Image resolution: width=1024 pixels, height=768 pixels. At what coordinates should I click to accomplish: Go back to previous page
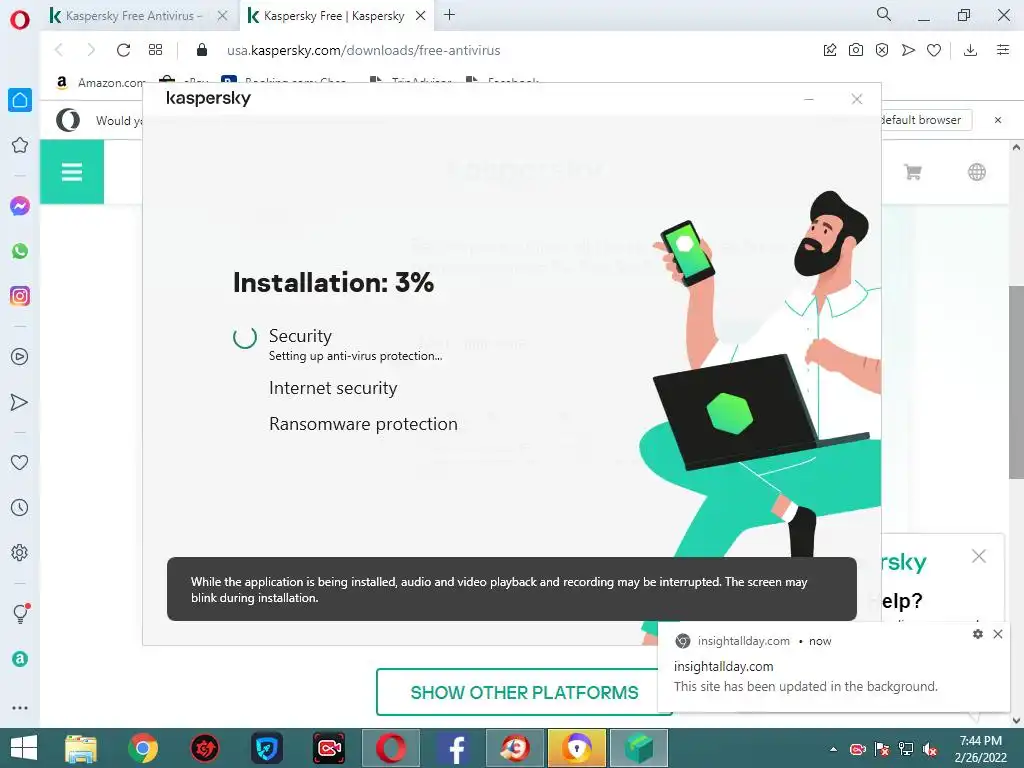(x=59, y=50)
